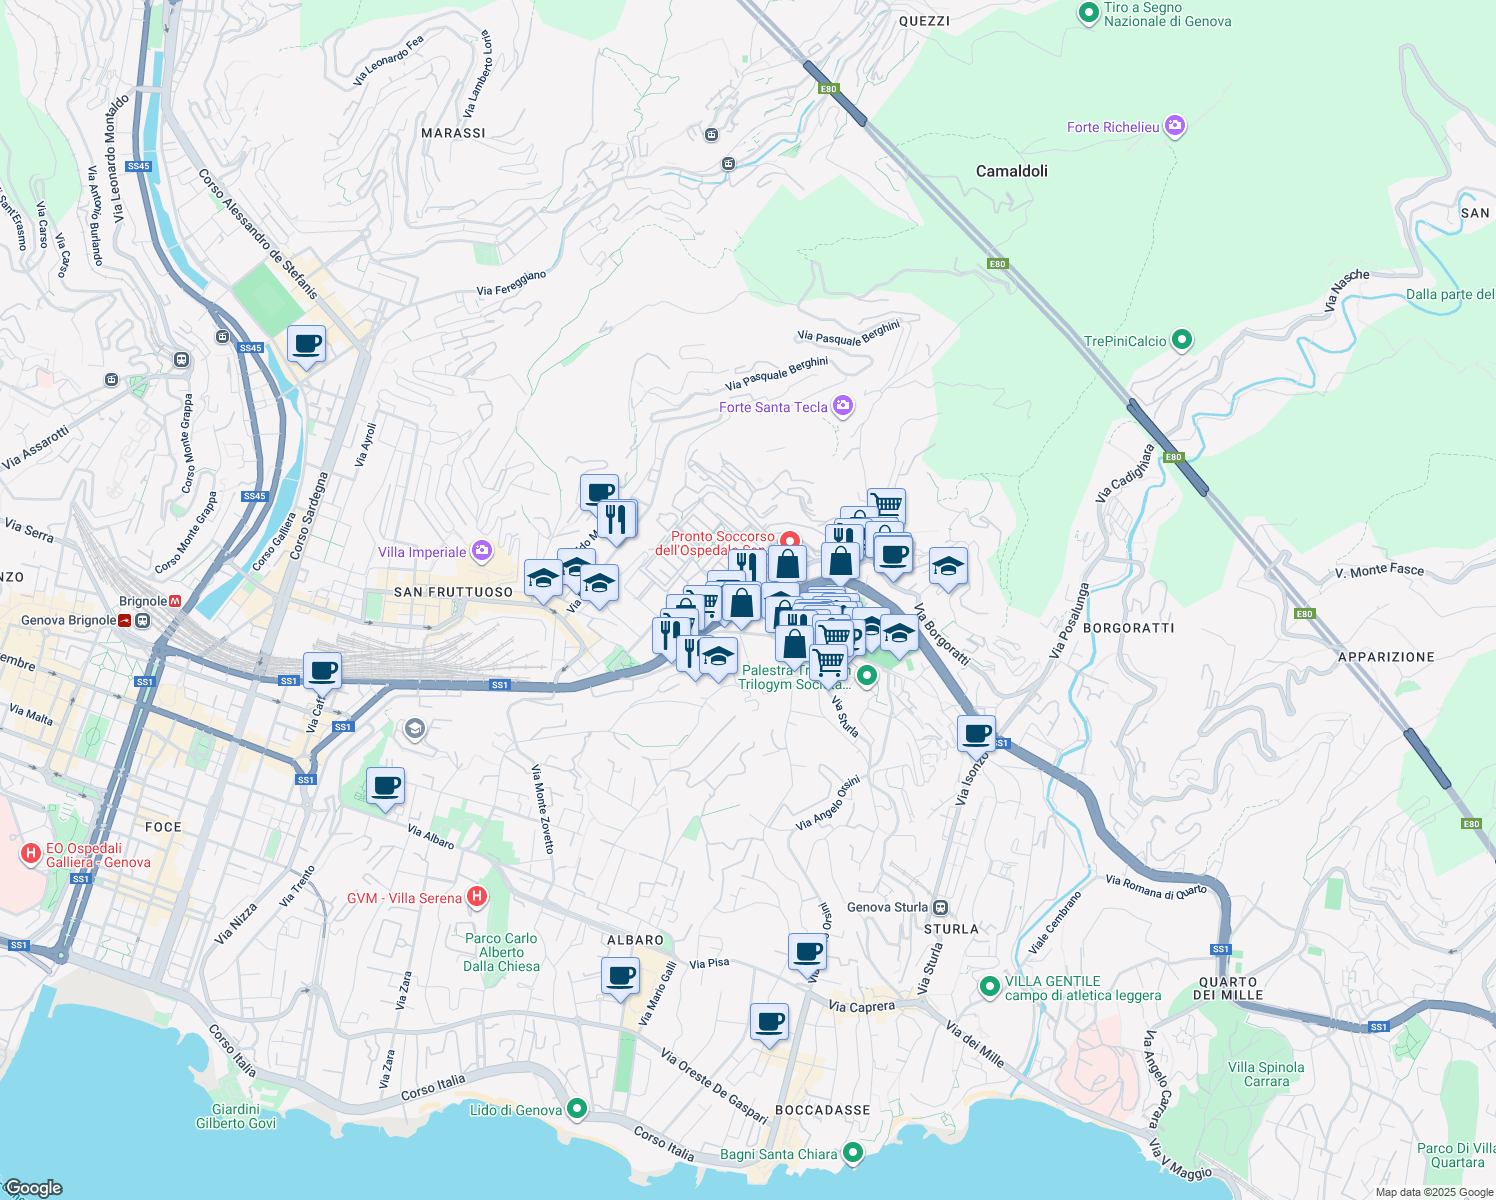Open the TrePiniCalcio location pin
Viewport: 1496px width, 1200px height.
coord(1182,341)
